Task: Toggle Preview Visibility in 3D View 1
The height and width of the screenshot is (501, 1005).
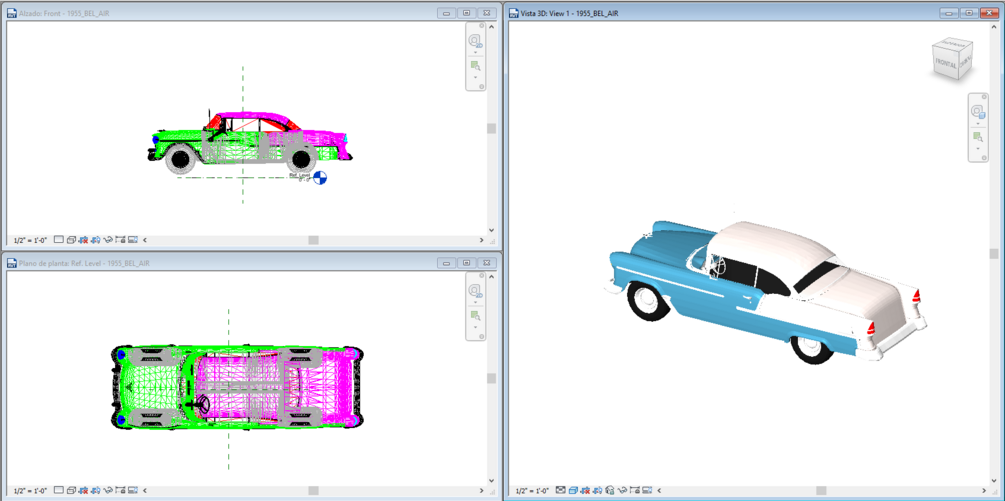Action: [647, 490]
